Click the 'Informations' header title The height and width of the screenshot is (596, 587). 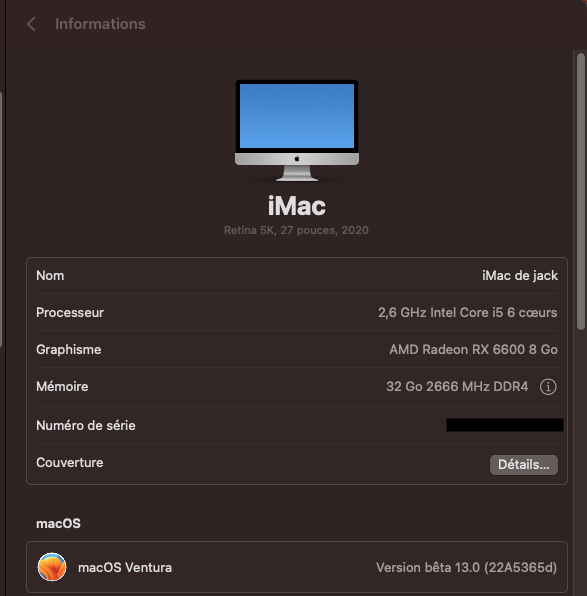[x=100, y=24]
